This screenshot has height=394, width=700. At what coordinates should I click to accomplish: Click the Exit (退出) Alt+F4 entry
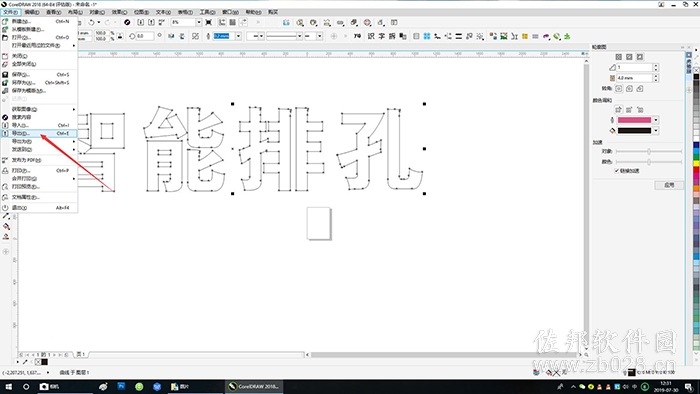pyautogui.click(x=39, y=207)
